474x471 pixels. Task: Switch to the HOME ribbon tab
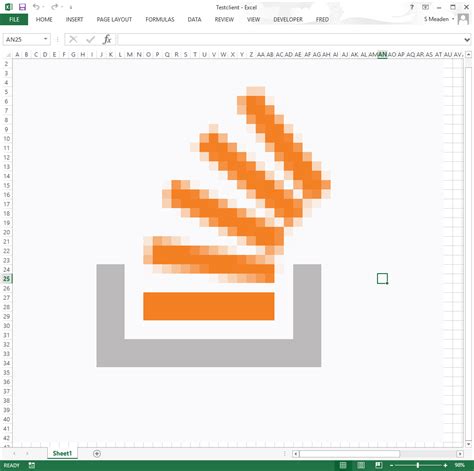(44, 20)
